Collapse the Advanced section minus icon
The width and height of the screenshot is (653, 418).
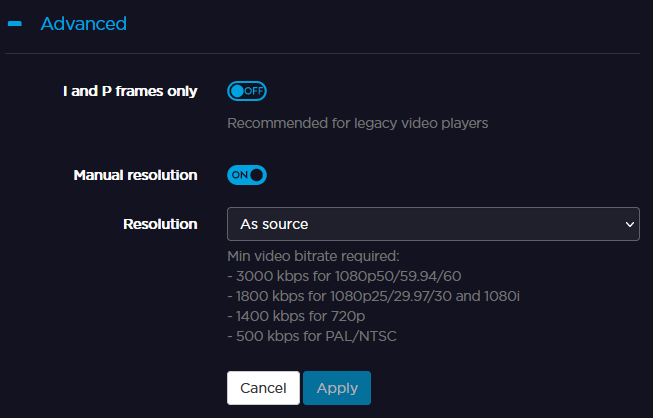pos(15,23)
